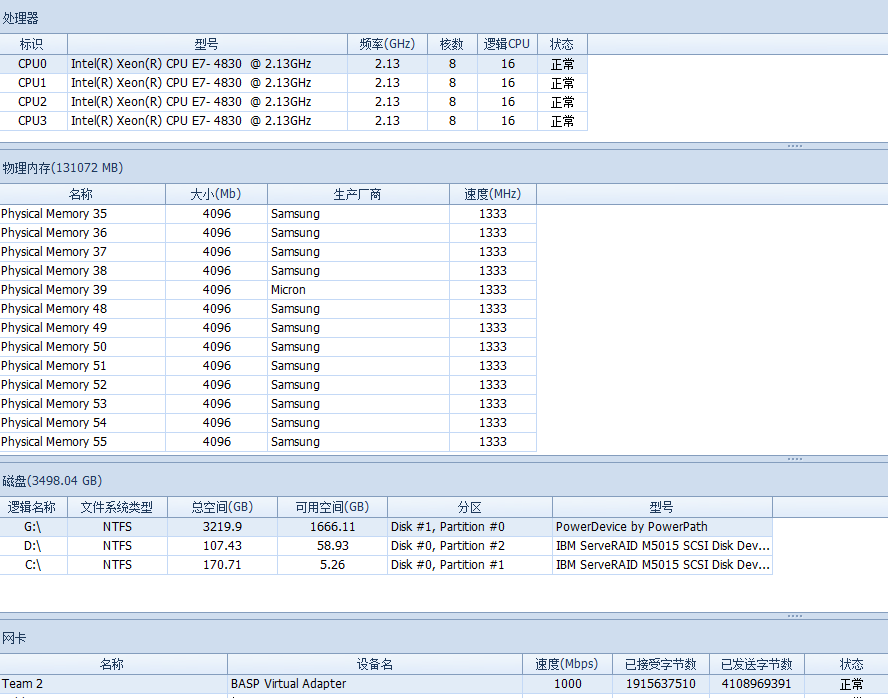Click splitter grip above the 网卡 section
Viewport: 888px width, 698px height.
pyautogui.click(x=794, y=616)
